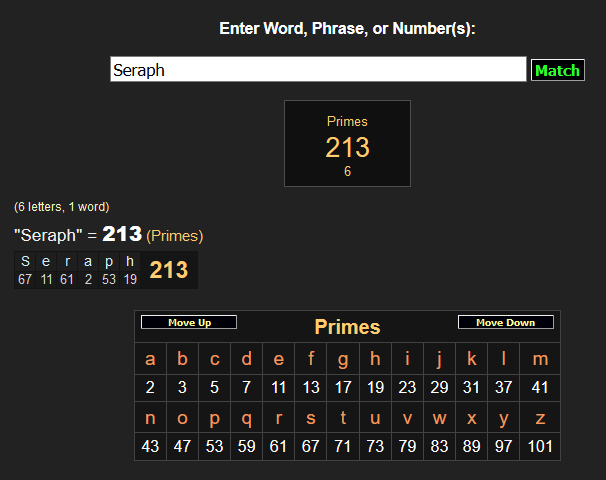Click letter 'n' in the cipher chart
The height and width of the screenshot is (480, 606).
(151, 418)
